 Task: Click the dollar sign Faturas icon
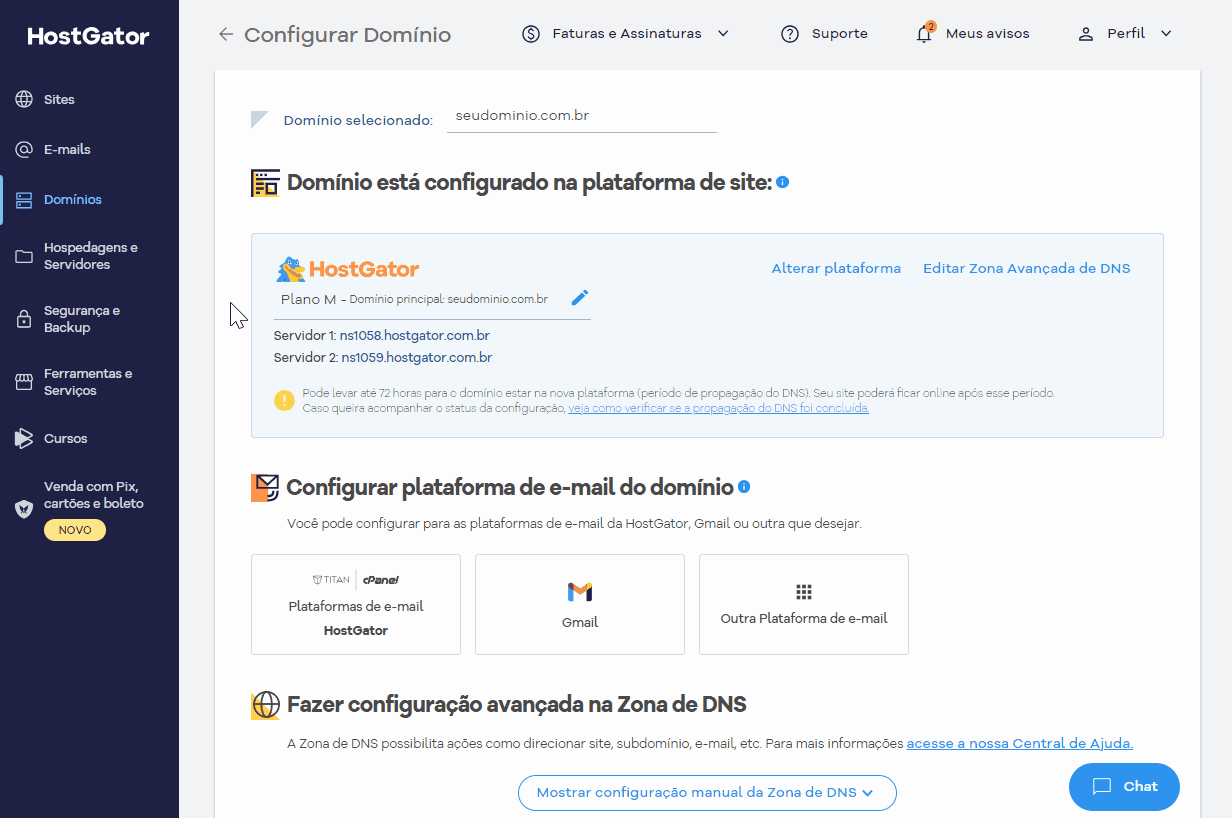[531, 34]
